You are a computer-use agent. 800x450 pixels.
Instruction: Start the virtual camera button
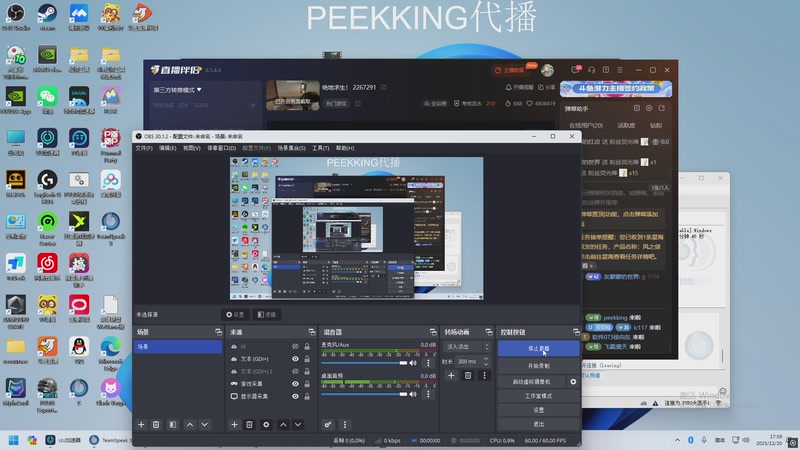(x=531, y=382)
